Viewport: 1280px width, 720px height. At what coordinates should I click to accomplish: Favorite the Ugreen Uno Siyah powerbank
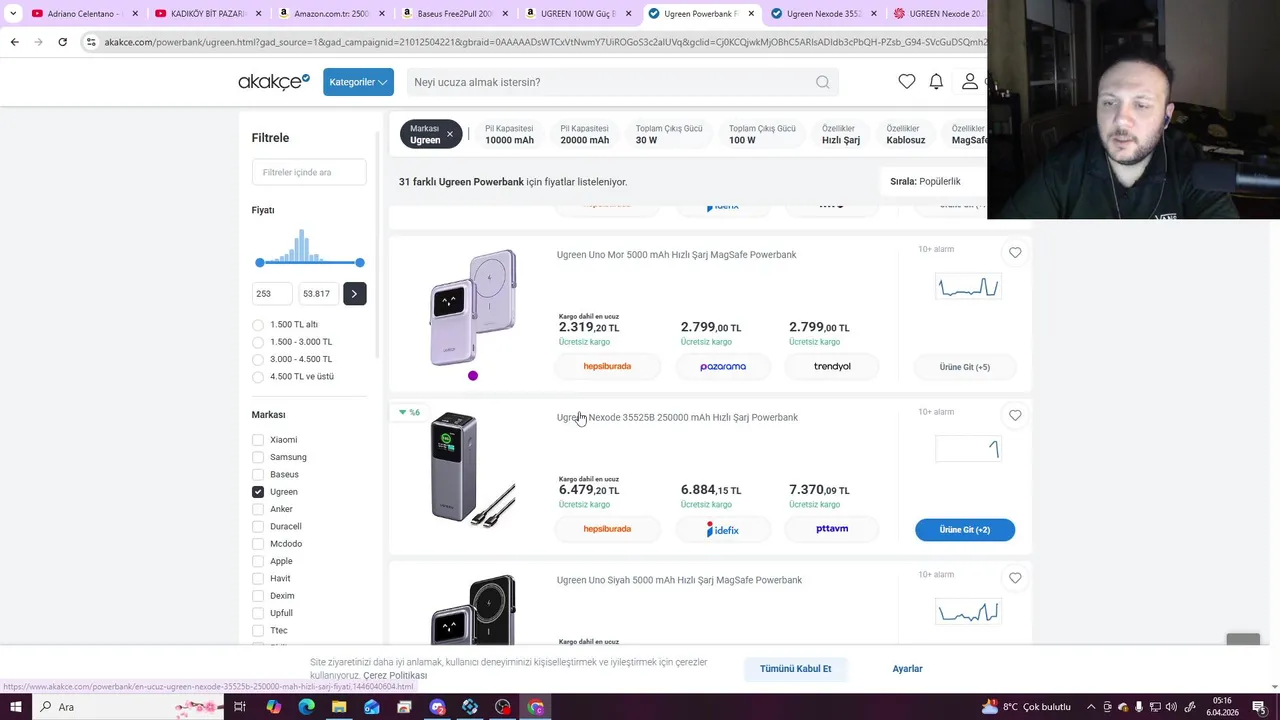click(1015, 578)
